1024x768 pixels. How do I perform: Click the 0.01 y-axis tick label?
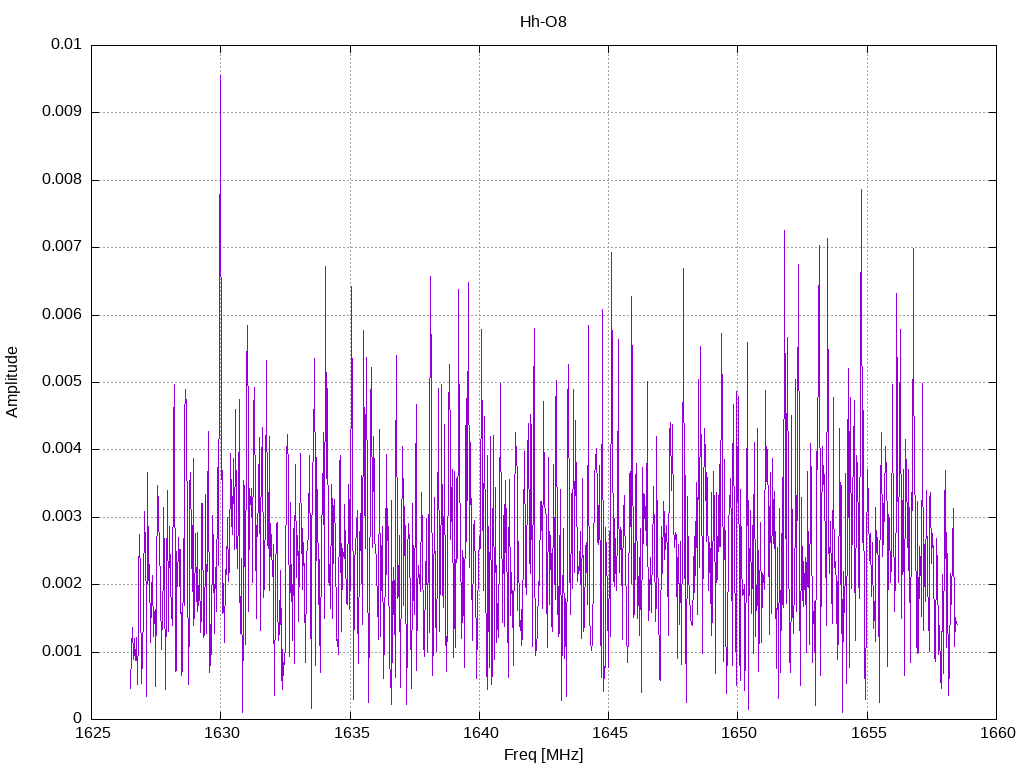(66, 44)
